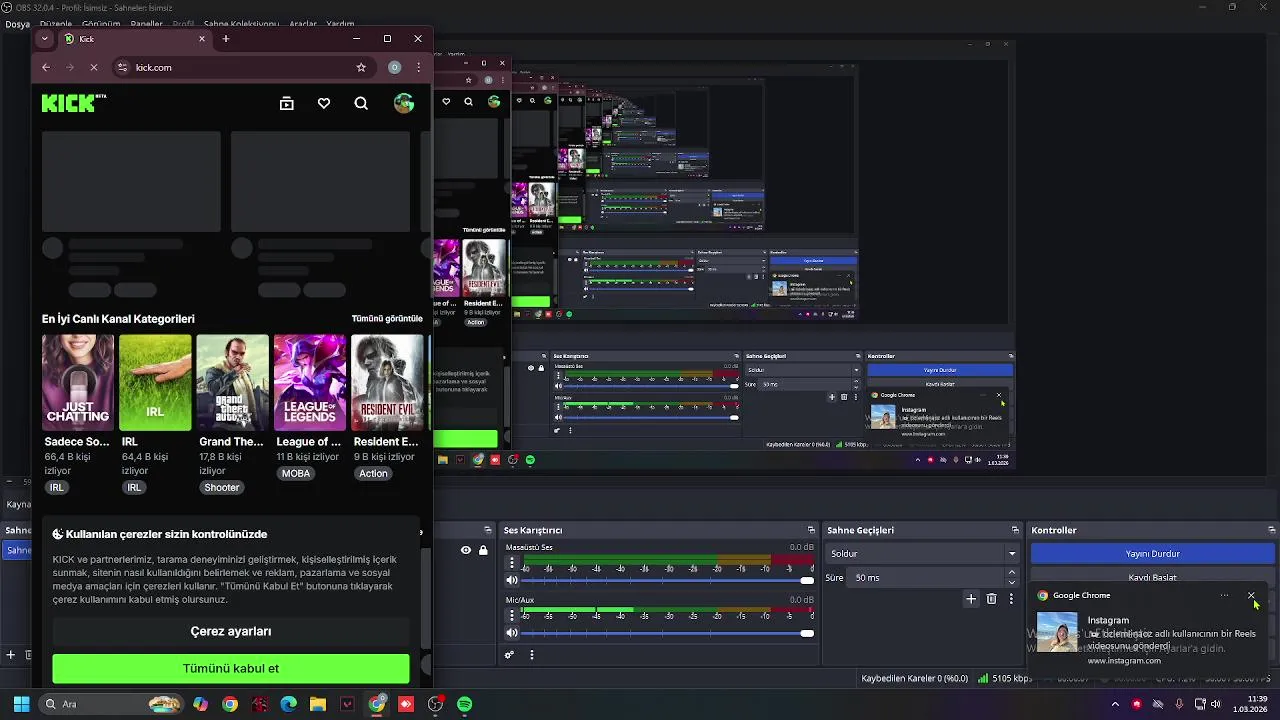Increase the Süre duration value
This screenshot has height=720, width=1280.
(x=1012, y=573)
